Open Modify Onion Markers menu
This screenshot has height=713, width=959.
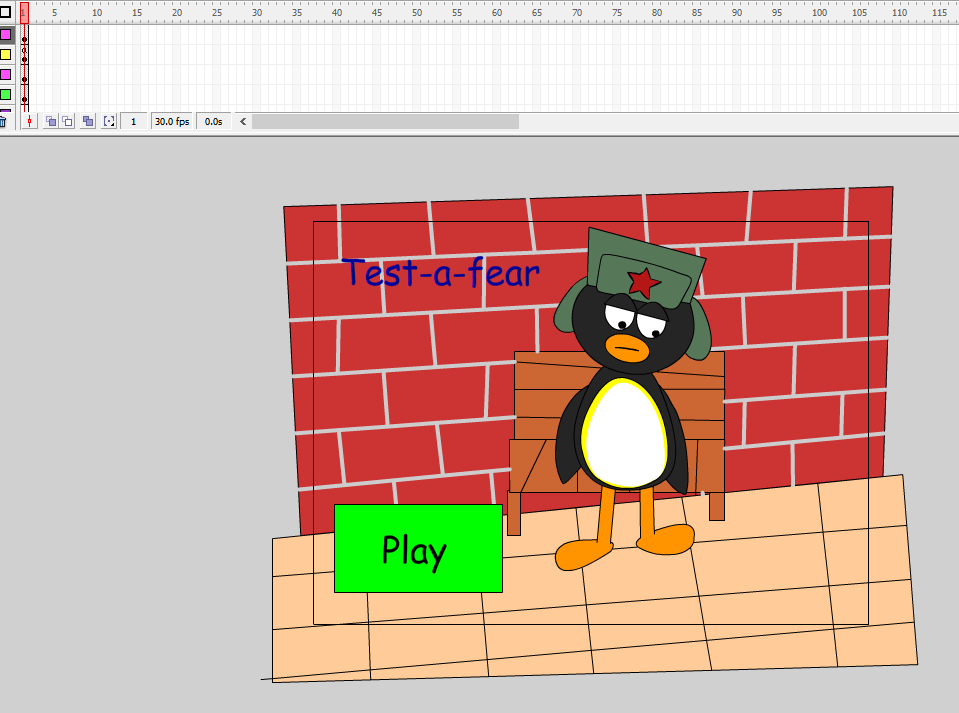109,122
